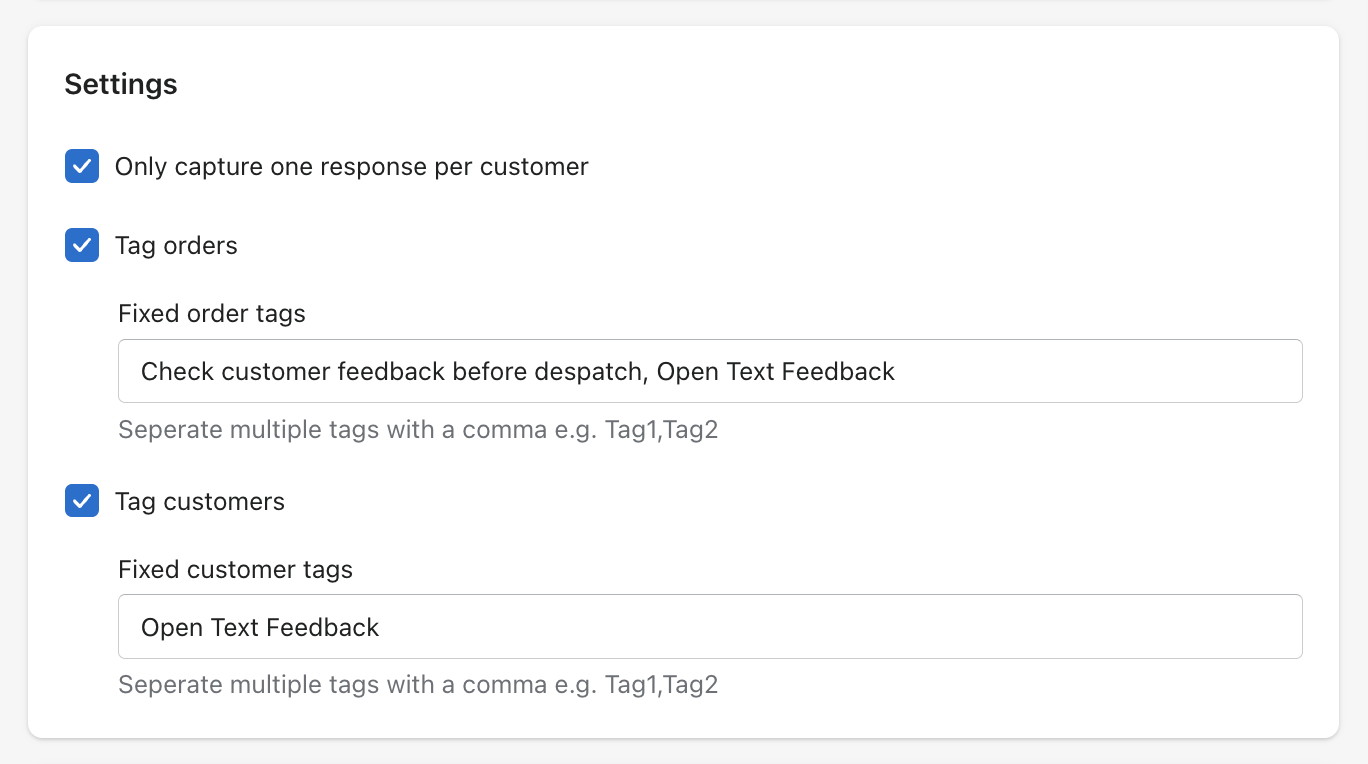Click the helper text below Fixed order tags
The image size is (1368, 764).
[x=418, y=430]
